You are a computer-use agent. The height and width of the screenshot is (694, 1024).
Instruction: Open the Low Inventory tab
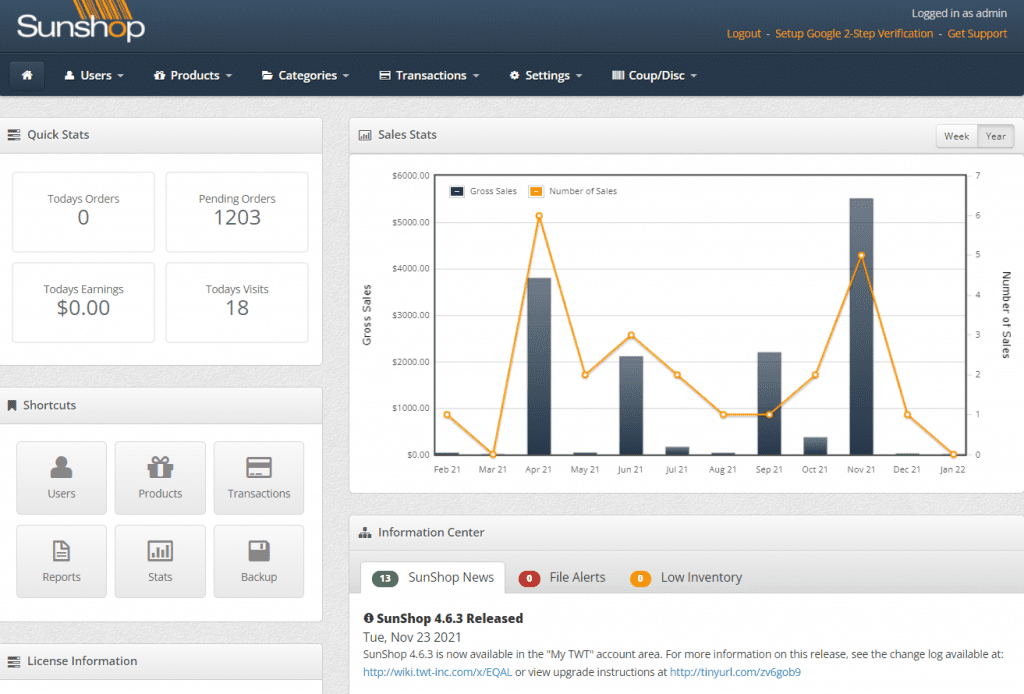click(686, 578)
